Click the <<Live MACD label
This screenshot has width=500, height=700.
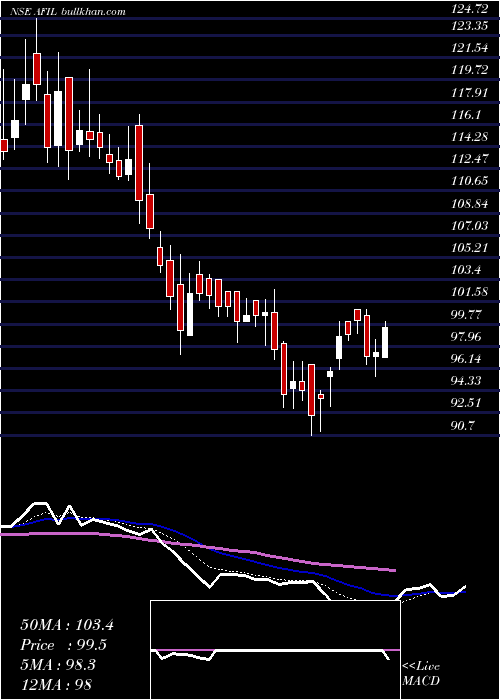(421, 674)
